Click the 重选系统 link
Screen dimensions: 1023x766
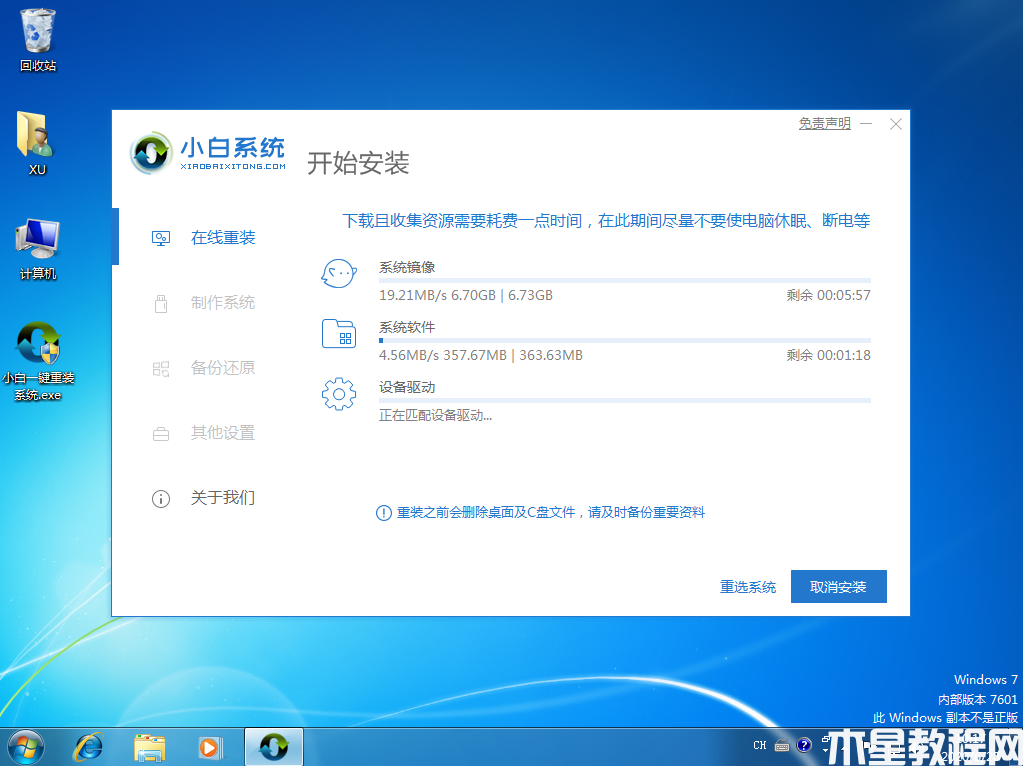click(748, 587)
